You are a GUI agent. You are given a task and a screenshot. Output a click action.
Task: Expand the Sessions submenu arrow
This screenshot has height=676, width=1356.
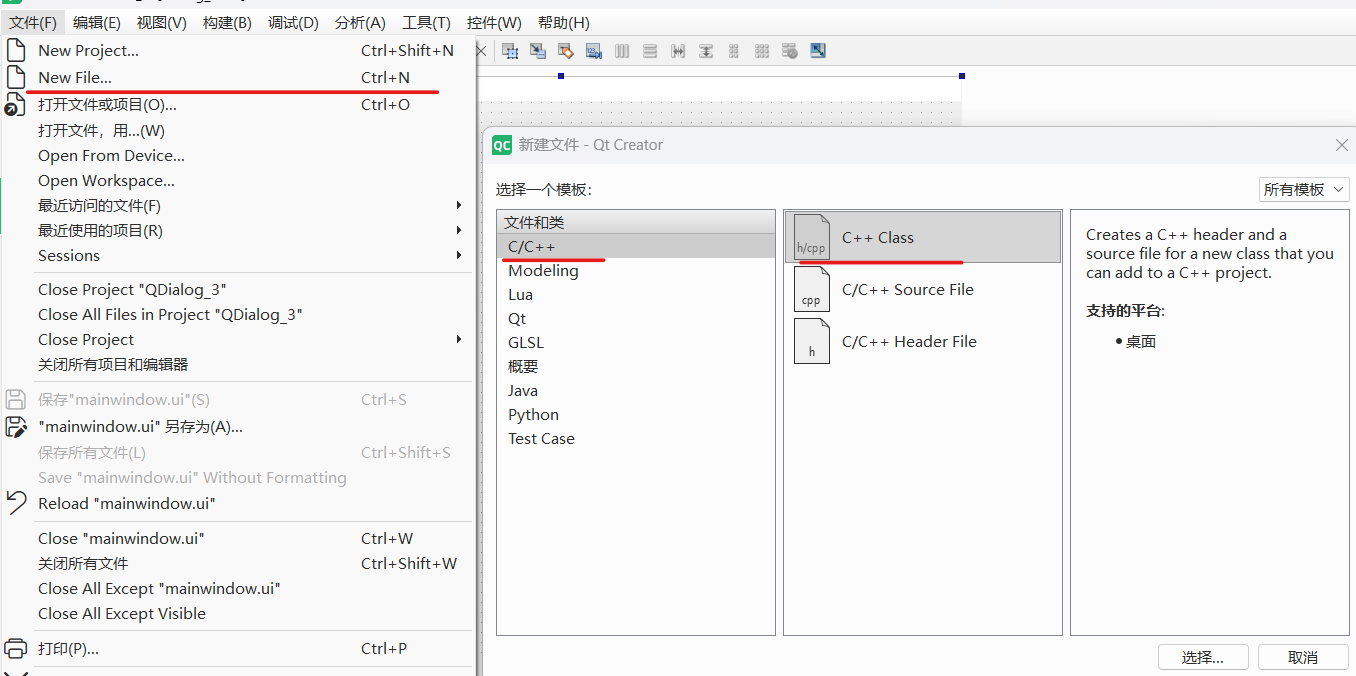(459, 255)
